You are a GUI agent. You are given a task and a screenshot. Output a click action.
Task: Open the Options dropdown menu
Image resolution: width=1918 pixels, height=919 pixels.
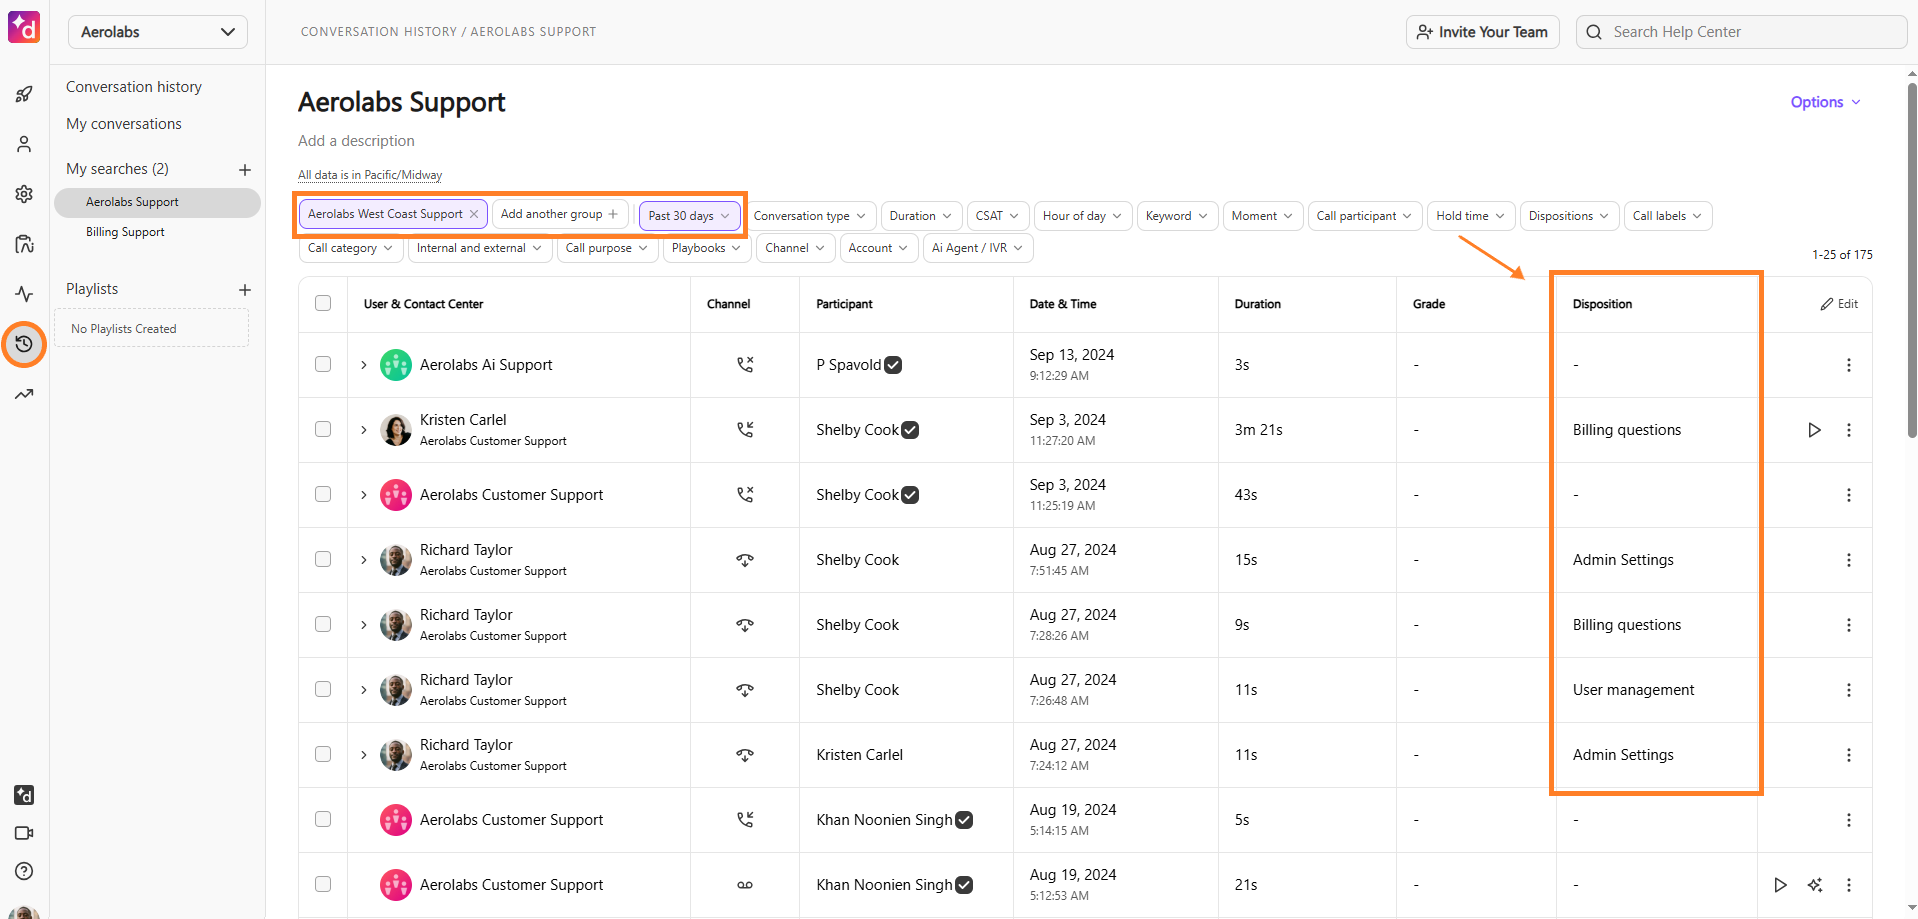[1825, 102]
